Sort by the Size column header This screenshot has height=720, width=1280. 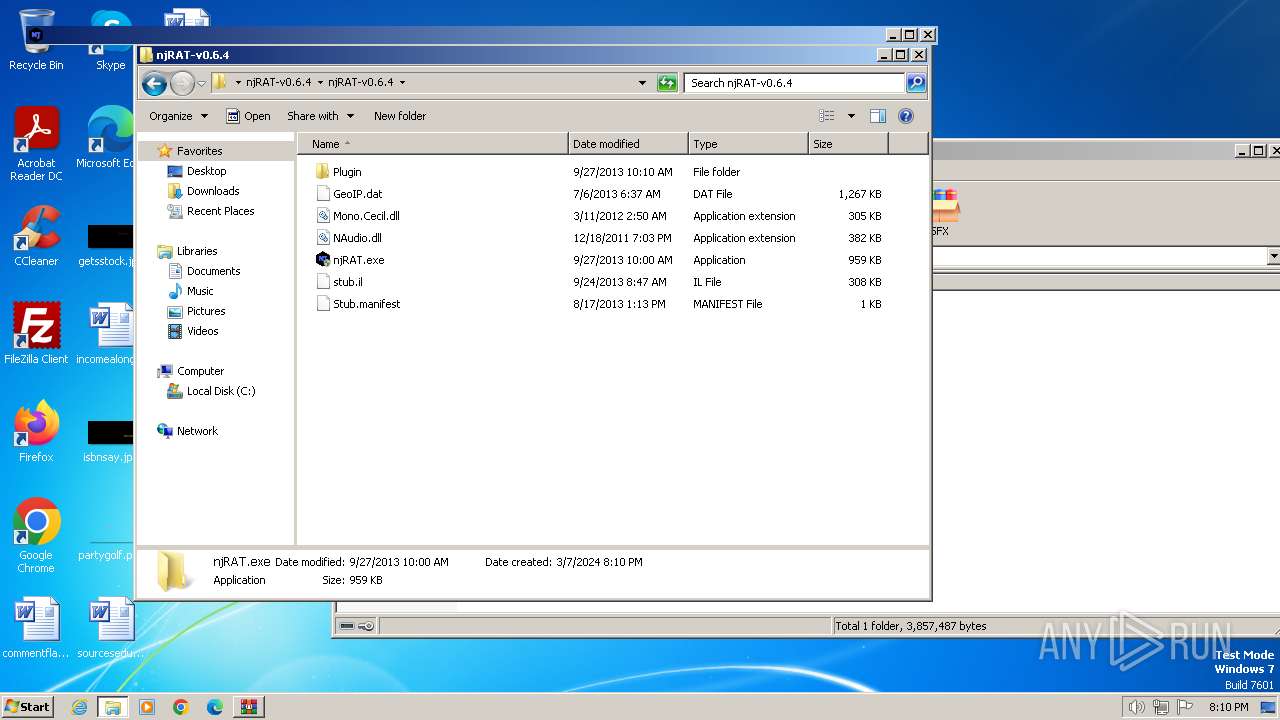click(848, 144)
